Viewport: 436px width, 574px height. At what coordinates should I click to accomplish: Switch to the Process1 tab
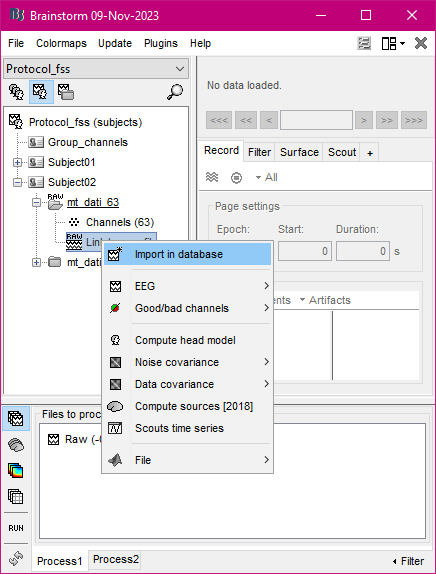click(x=60, y=561)
